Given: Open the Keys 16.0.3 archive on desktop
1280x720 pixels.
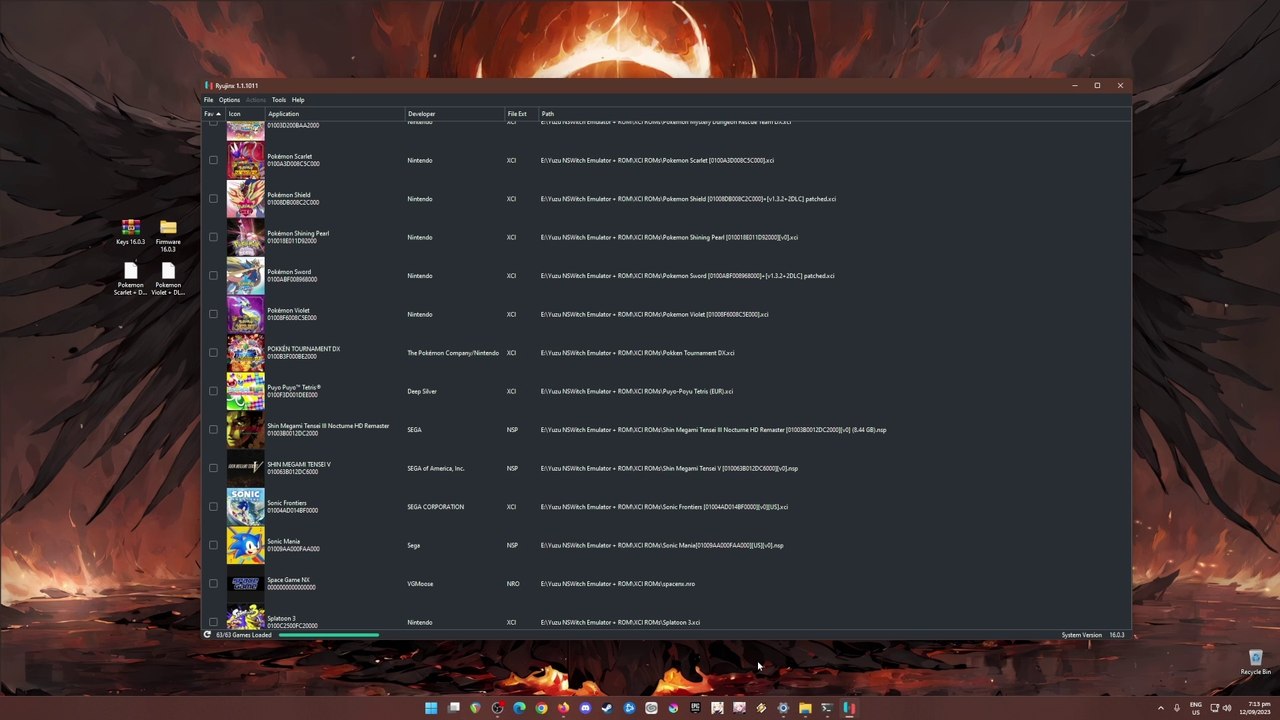Looking at the screenshot, I should pyautogui.click(x=130, y=232).
